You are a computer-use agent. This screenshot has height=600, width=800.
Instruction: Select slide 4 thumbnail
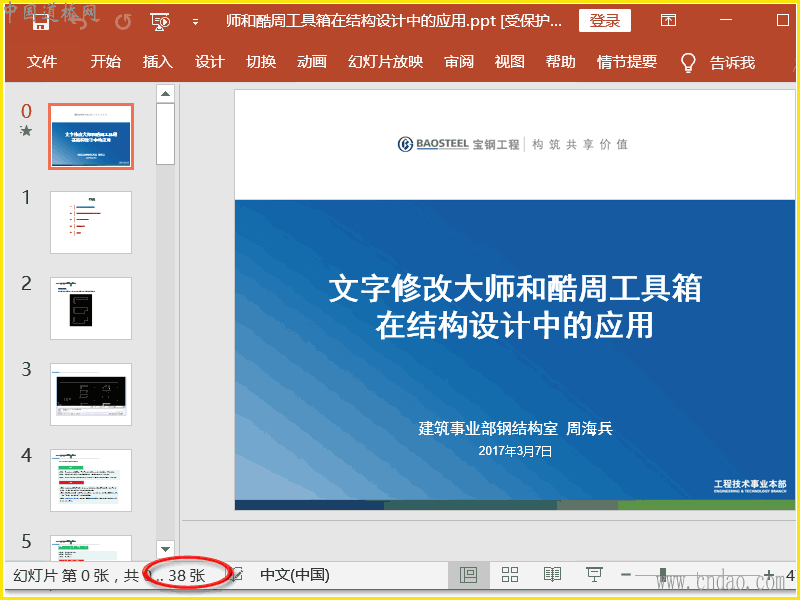pos(91,480)
